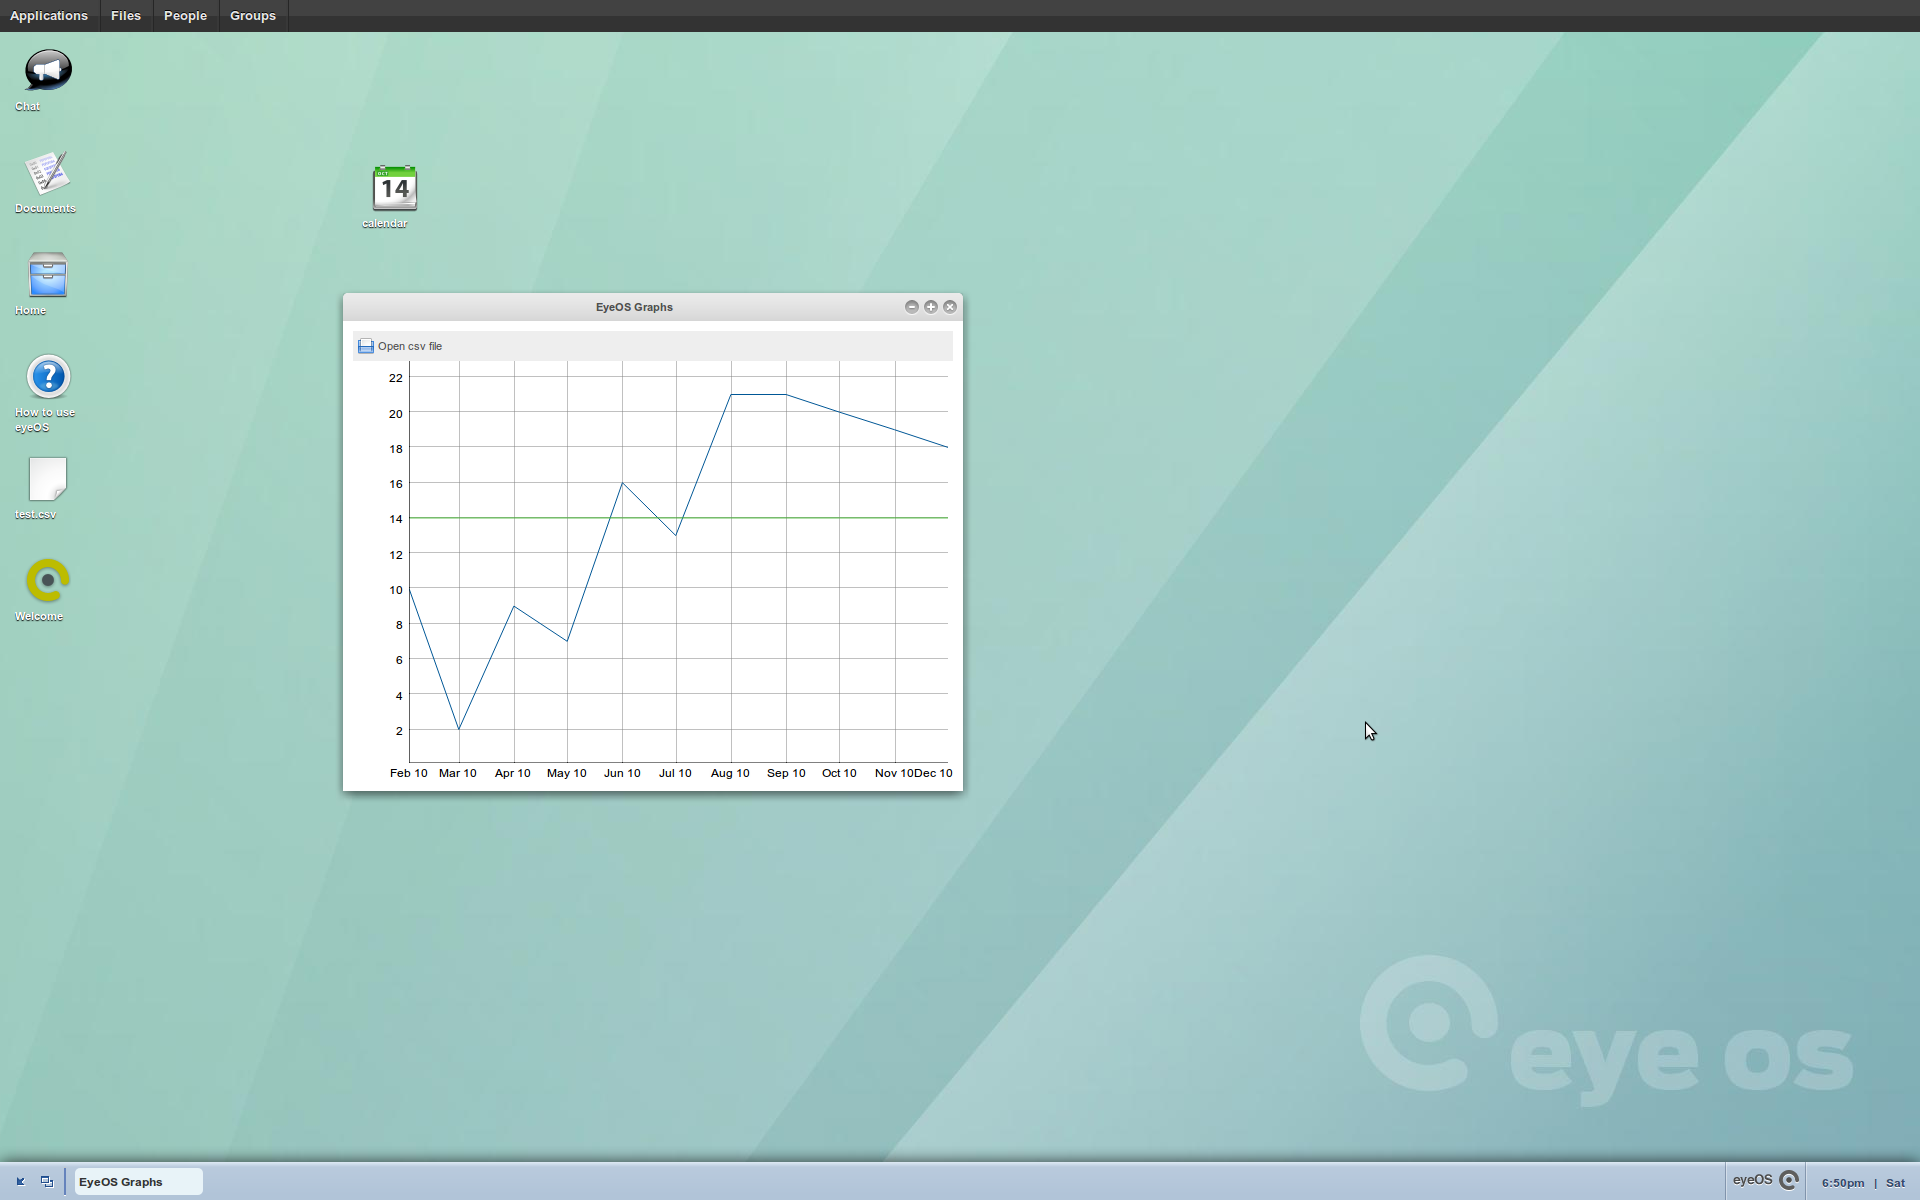This screenshot has width=1920, height=1200.
Task: Click the Applications menu item
Action: pyautogui.click(x=48, y=15)
